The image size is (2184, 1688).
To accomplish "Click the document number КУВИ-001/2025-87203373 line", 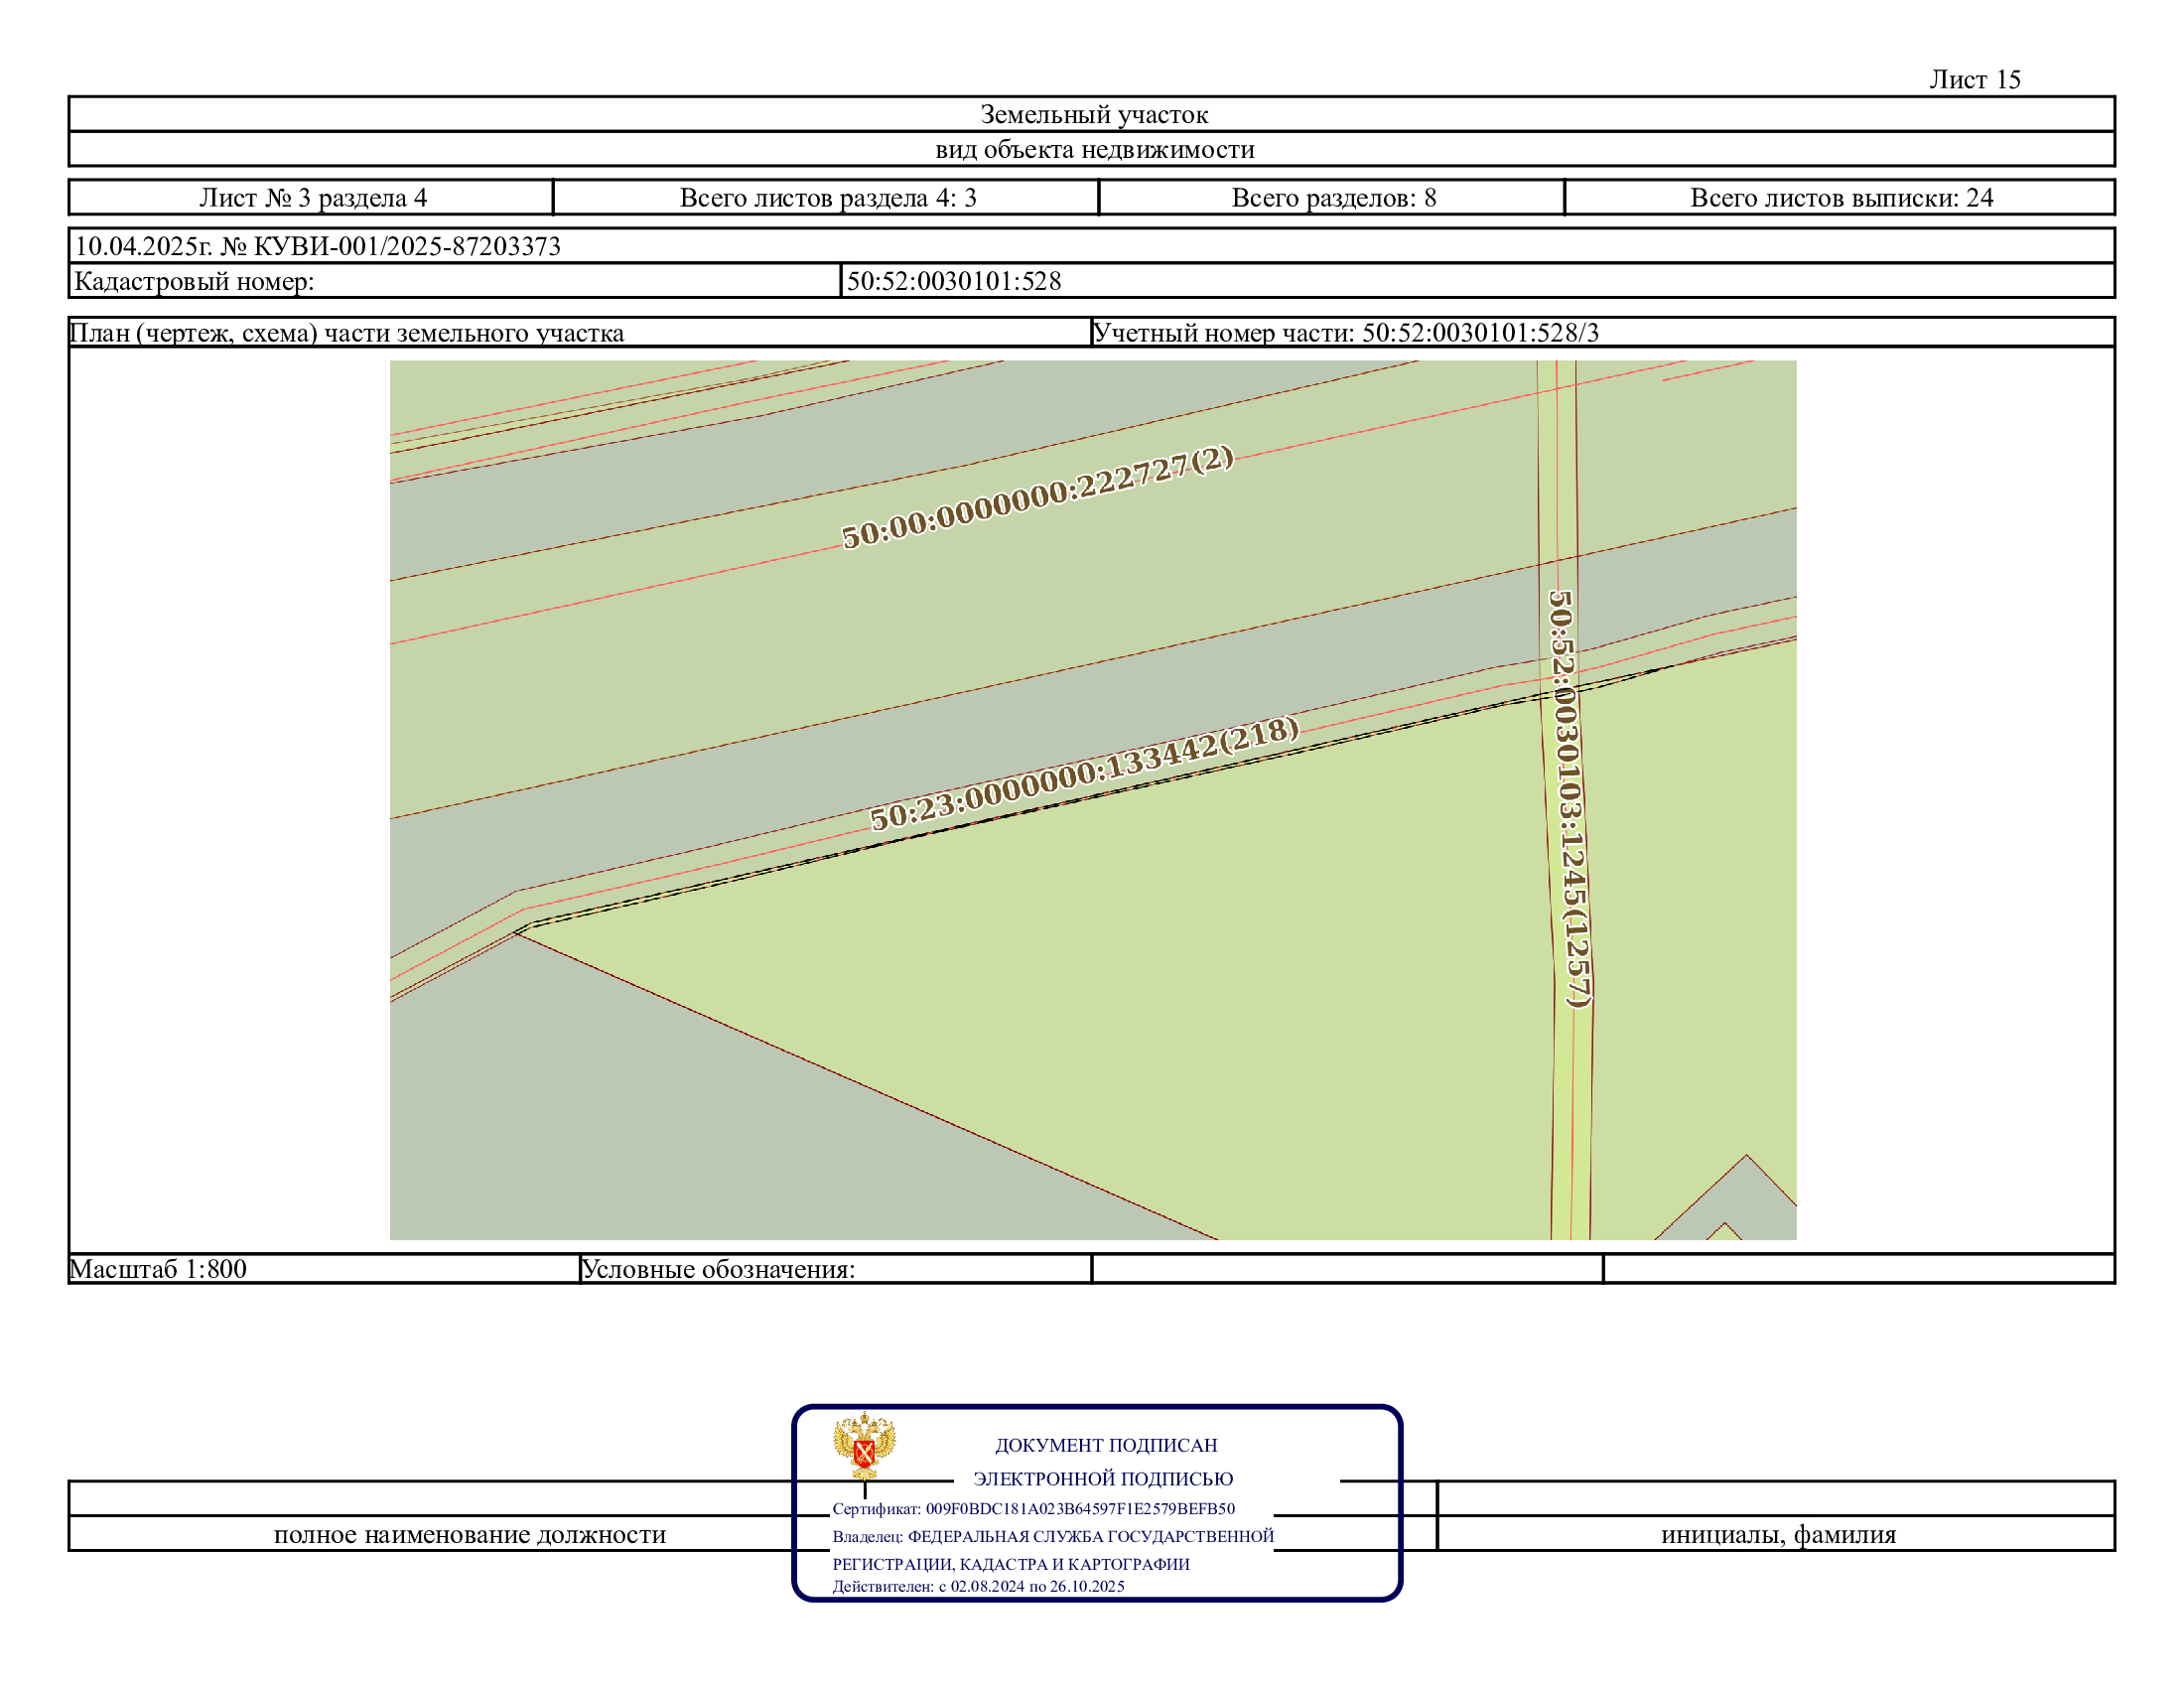I will pyautogui.click(x=318, y=246).
